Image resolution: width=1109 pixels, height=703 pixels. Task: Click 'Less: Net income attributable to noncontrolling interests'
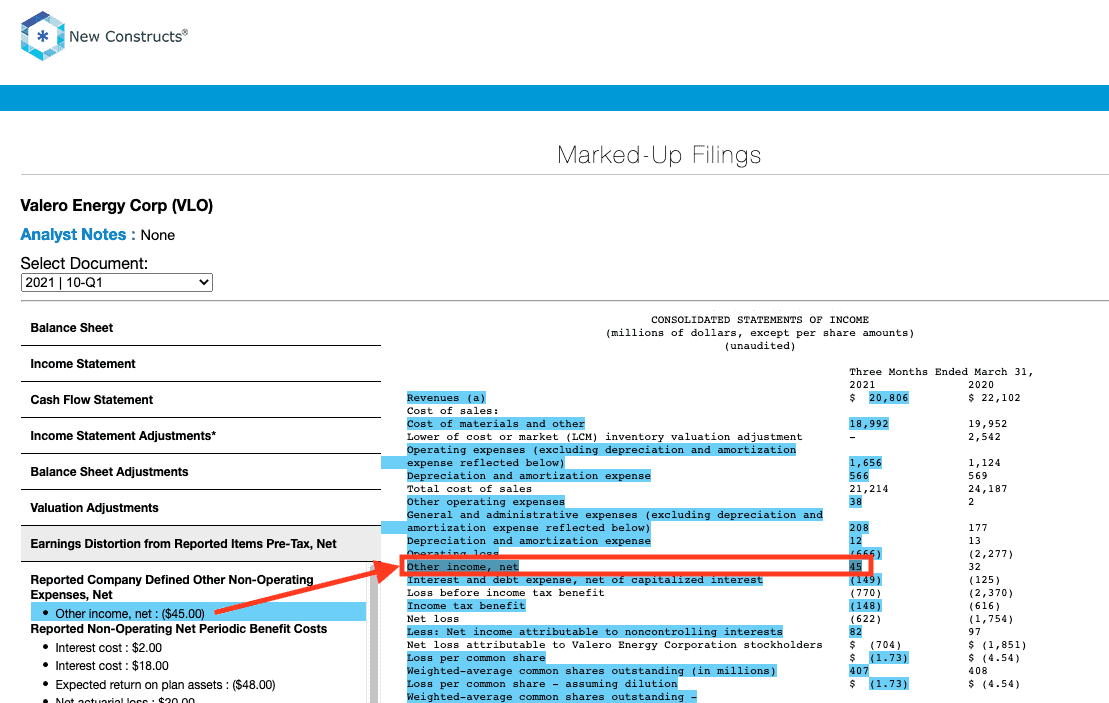click(x=595, y=632)
